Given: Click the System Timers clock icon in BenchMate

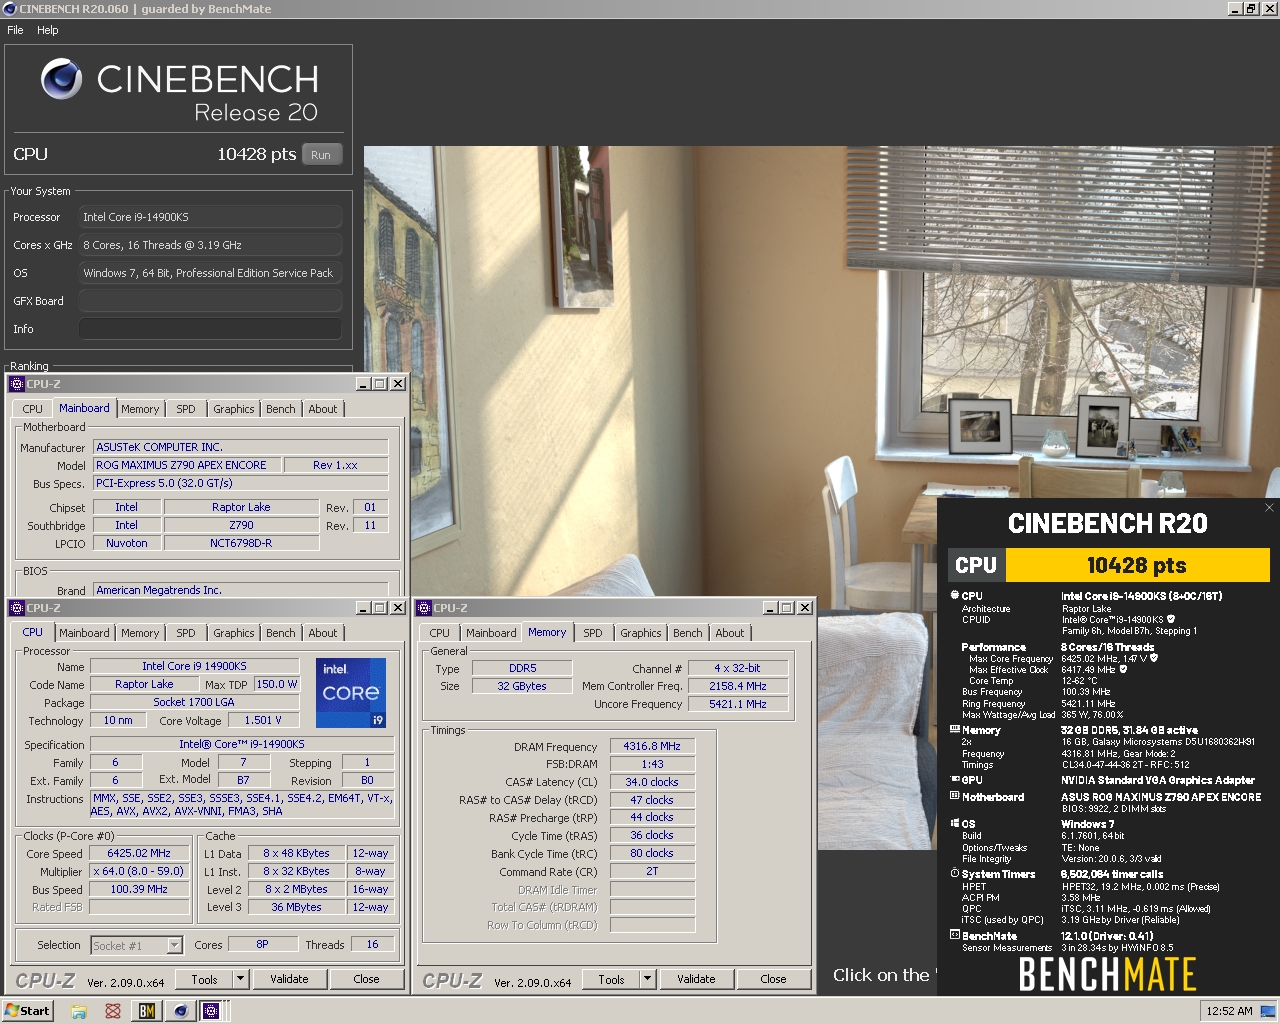Looking at the screenshot, I should pyautogui.click(x=955, y=874).
